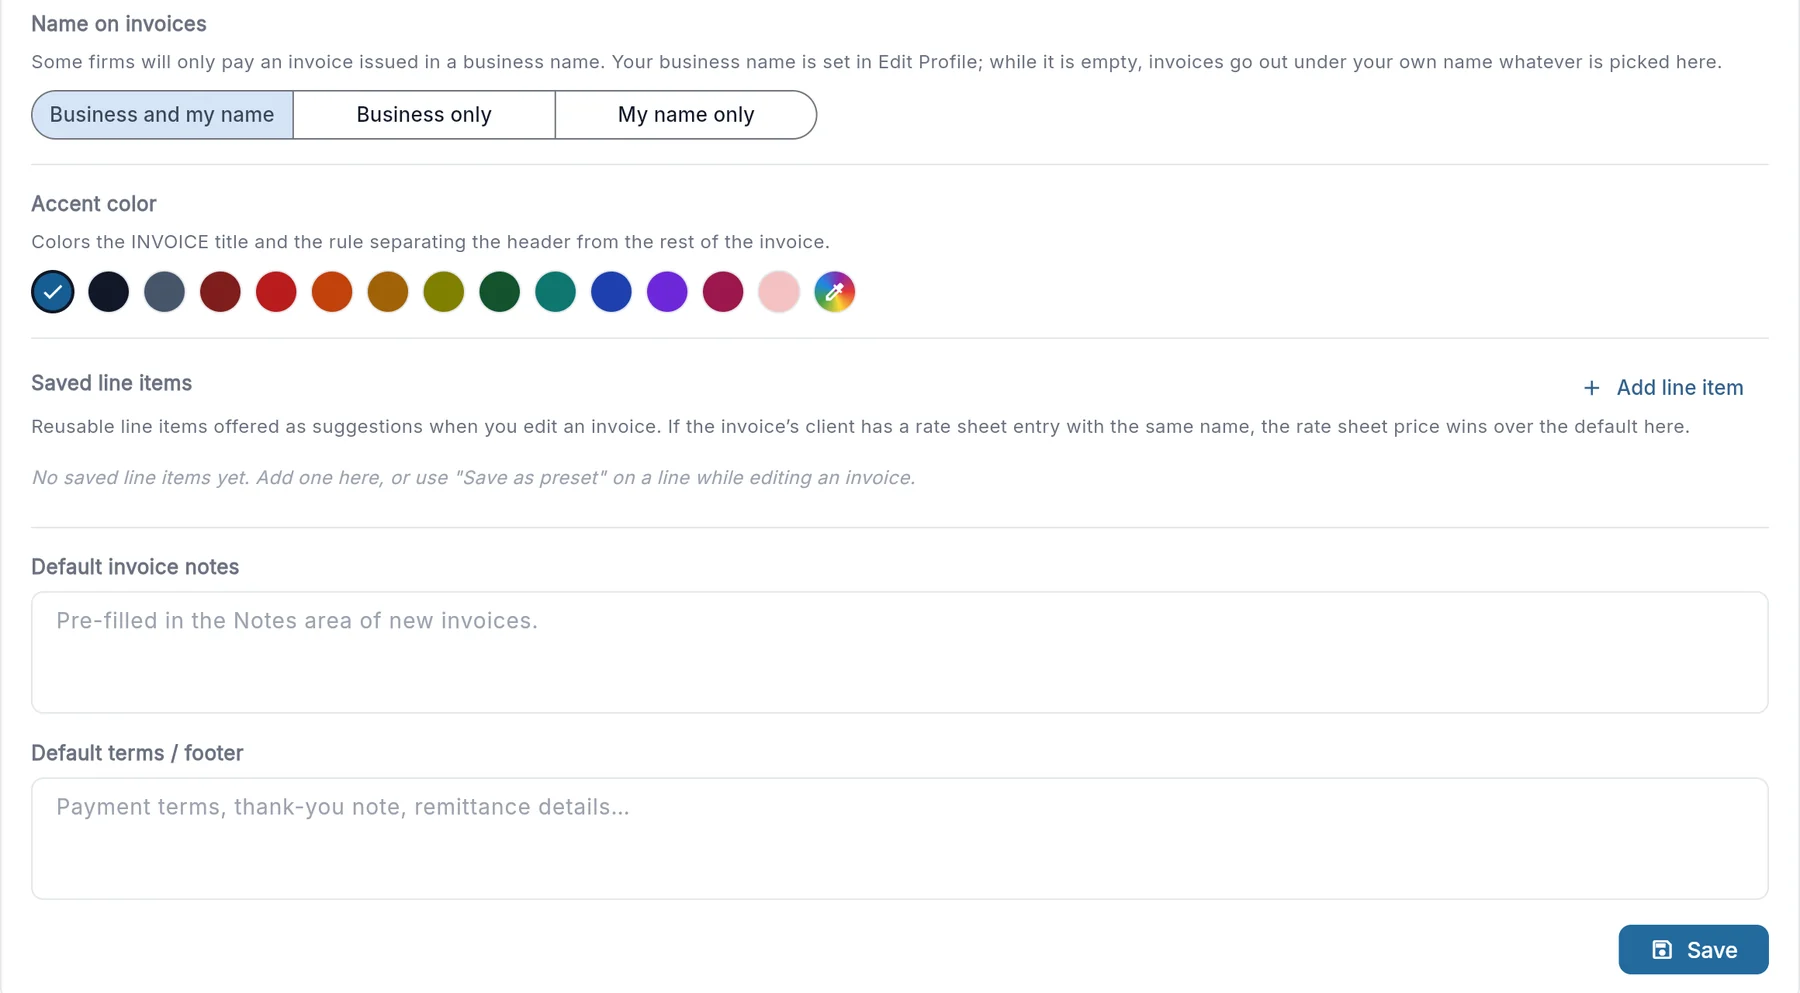This screenshot has height=993, width=1800.
Task: Pick the olive accent swatch
Action: [444, 292]
